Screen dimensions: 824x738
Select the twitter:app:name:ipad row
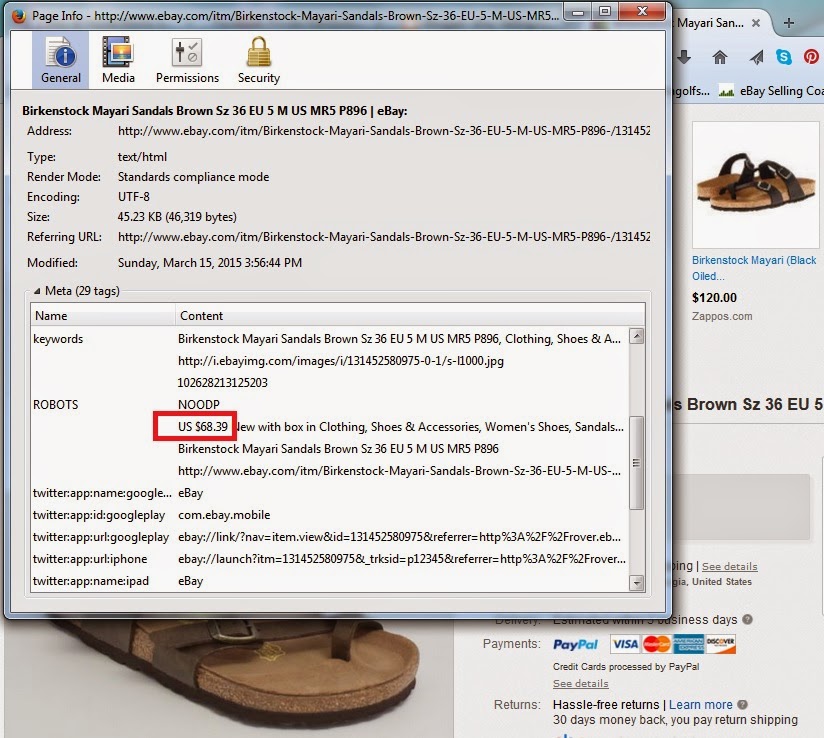pyautogui.click(x=329, y=581)
